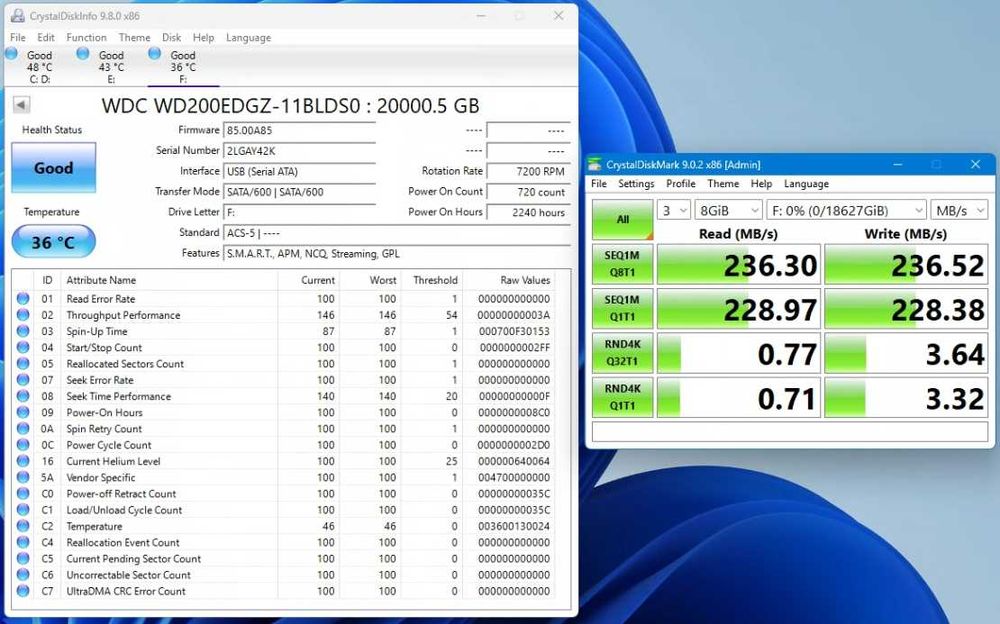Click the CrystalDiskInfo app icon in title bar
This screenshot has height=624, width=1000.
tap(17, 16)
